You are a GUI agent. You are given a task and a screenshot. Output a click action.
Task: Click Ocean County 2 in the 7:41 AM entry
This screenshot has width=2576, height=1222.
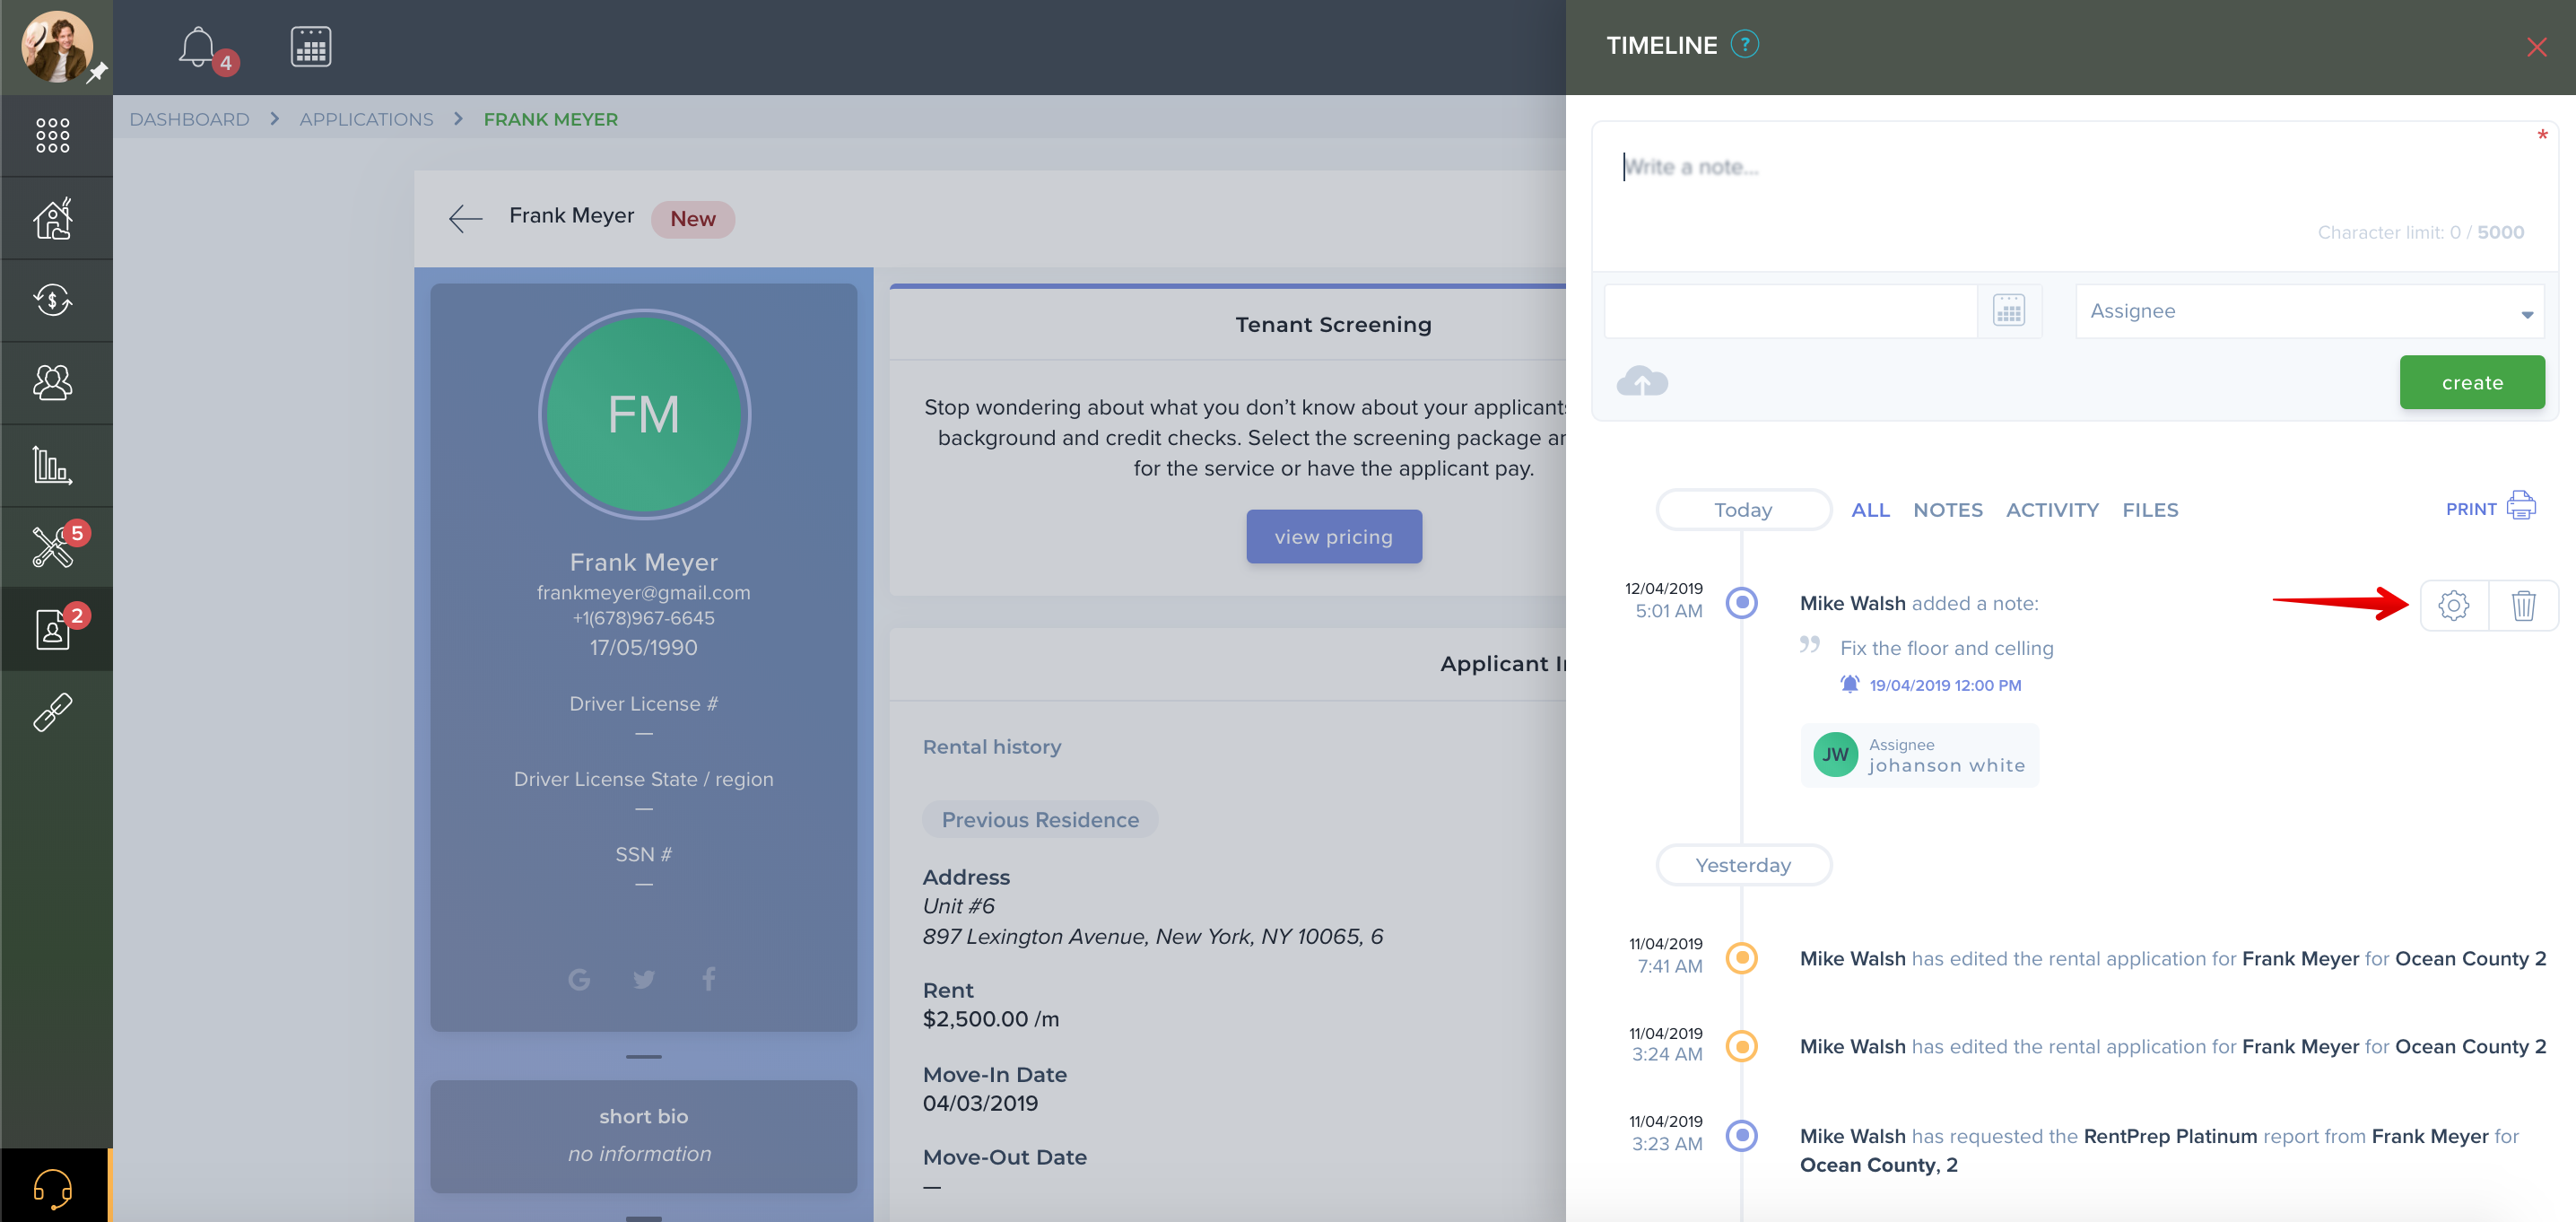click(2470, 958)
